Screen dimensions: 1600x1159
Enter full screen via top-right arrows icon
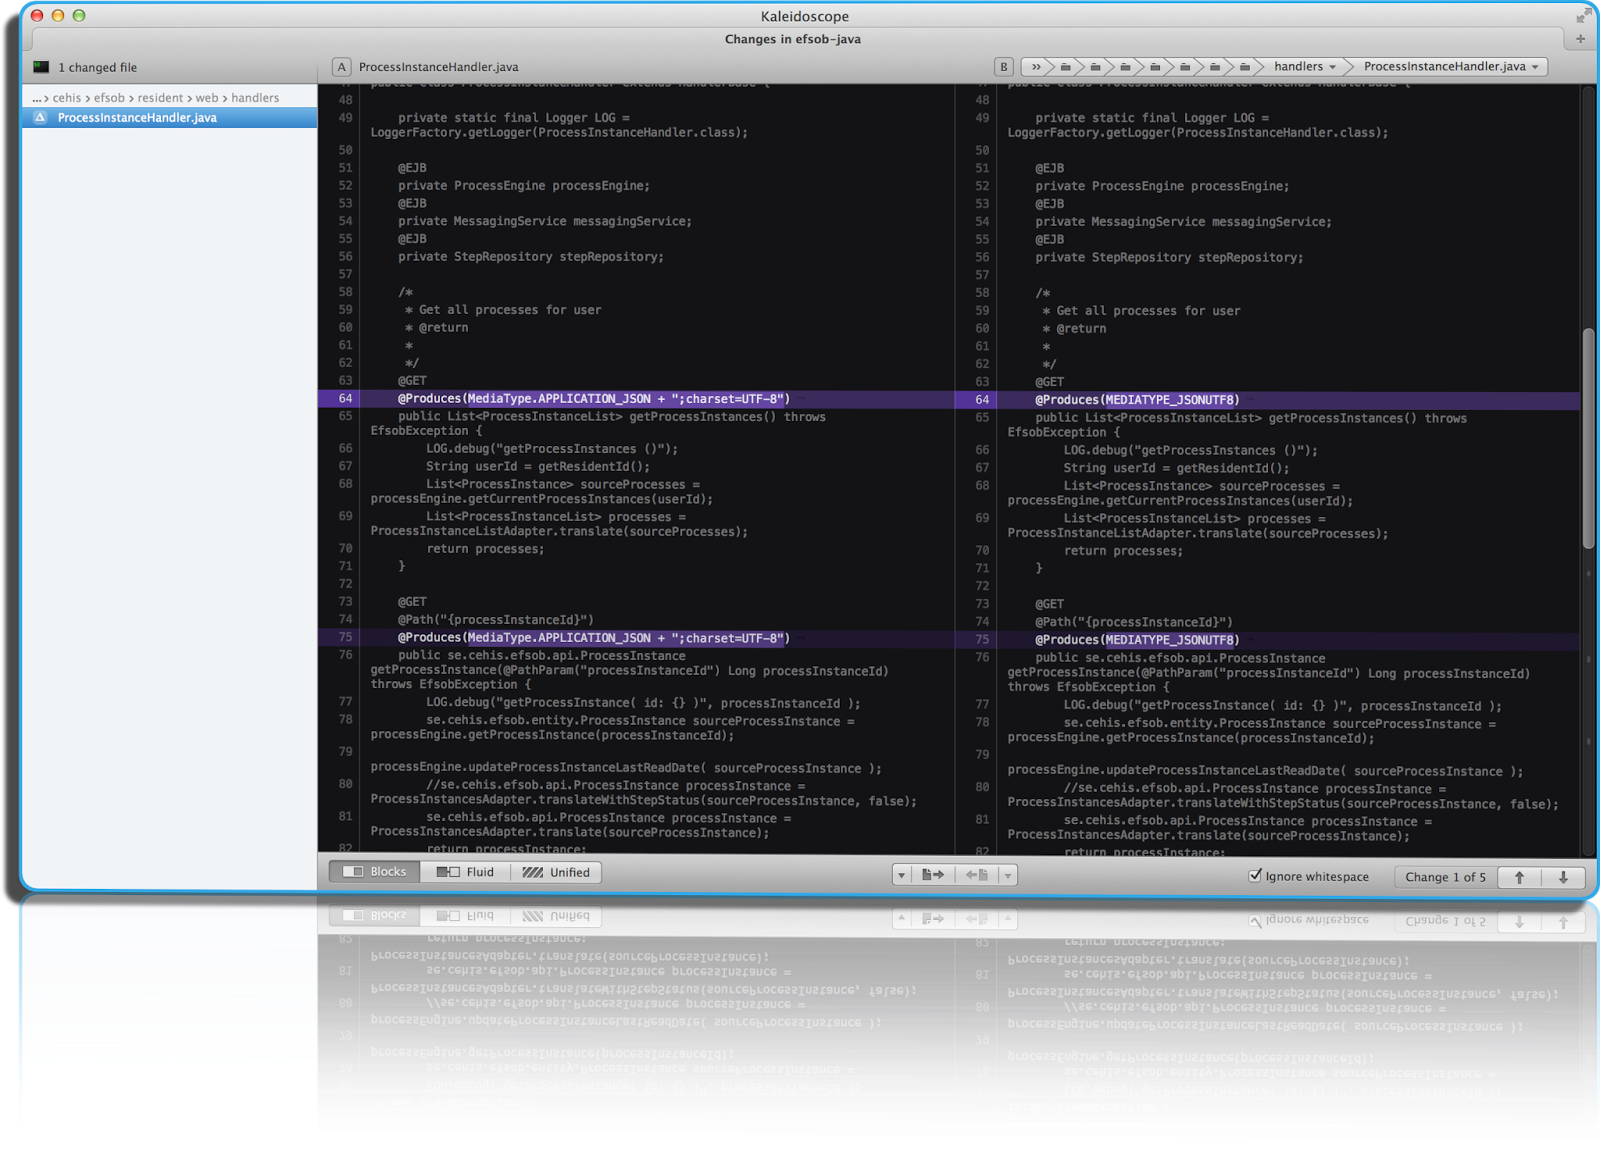coord(1582,16)
